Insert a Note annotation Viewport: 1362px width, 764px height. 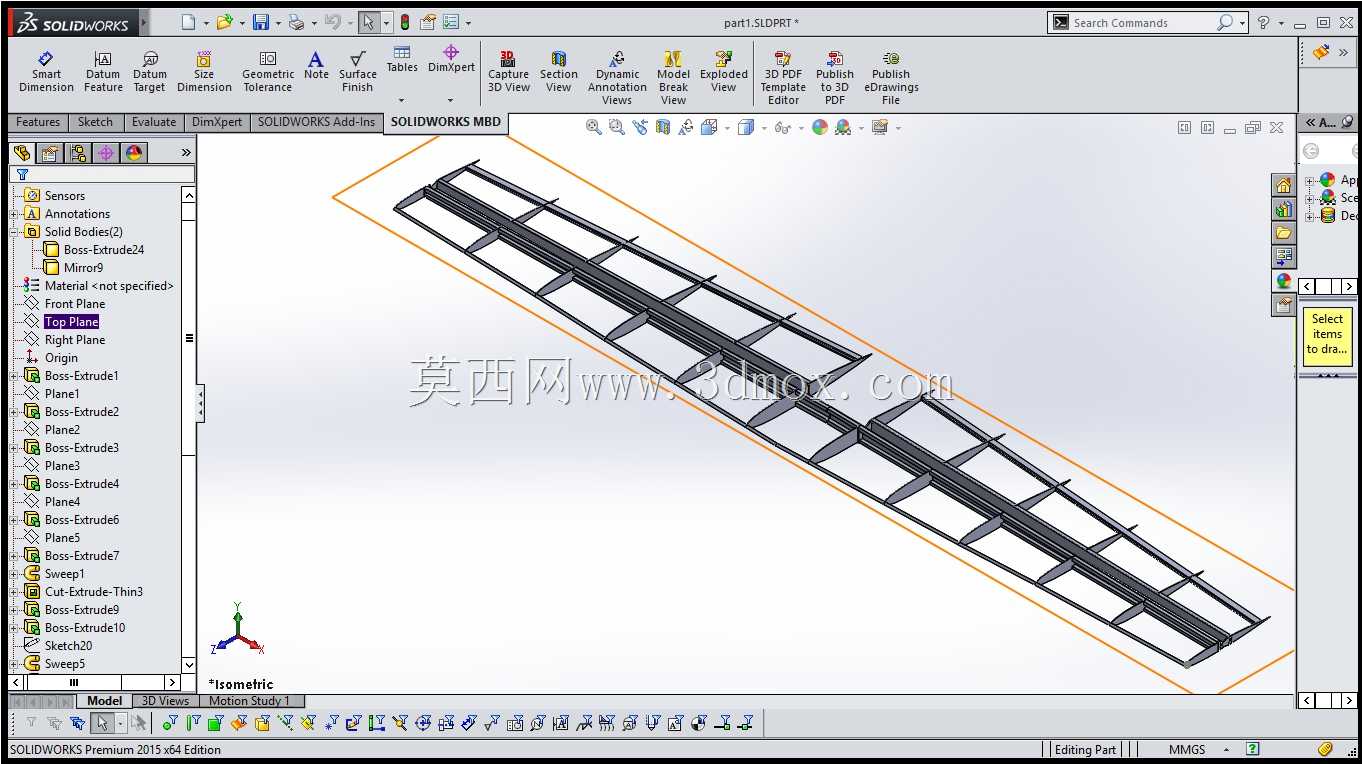[316, 66]
